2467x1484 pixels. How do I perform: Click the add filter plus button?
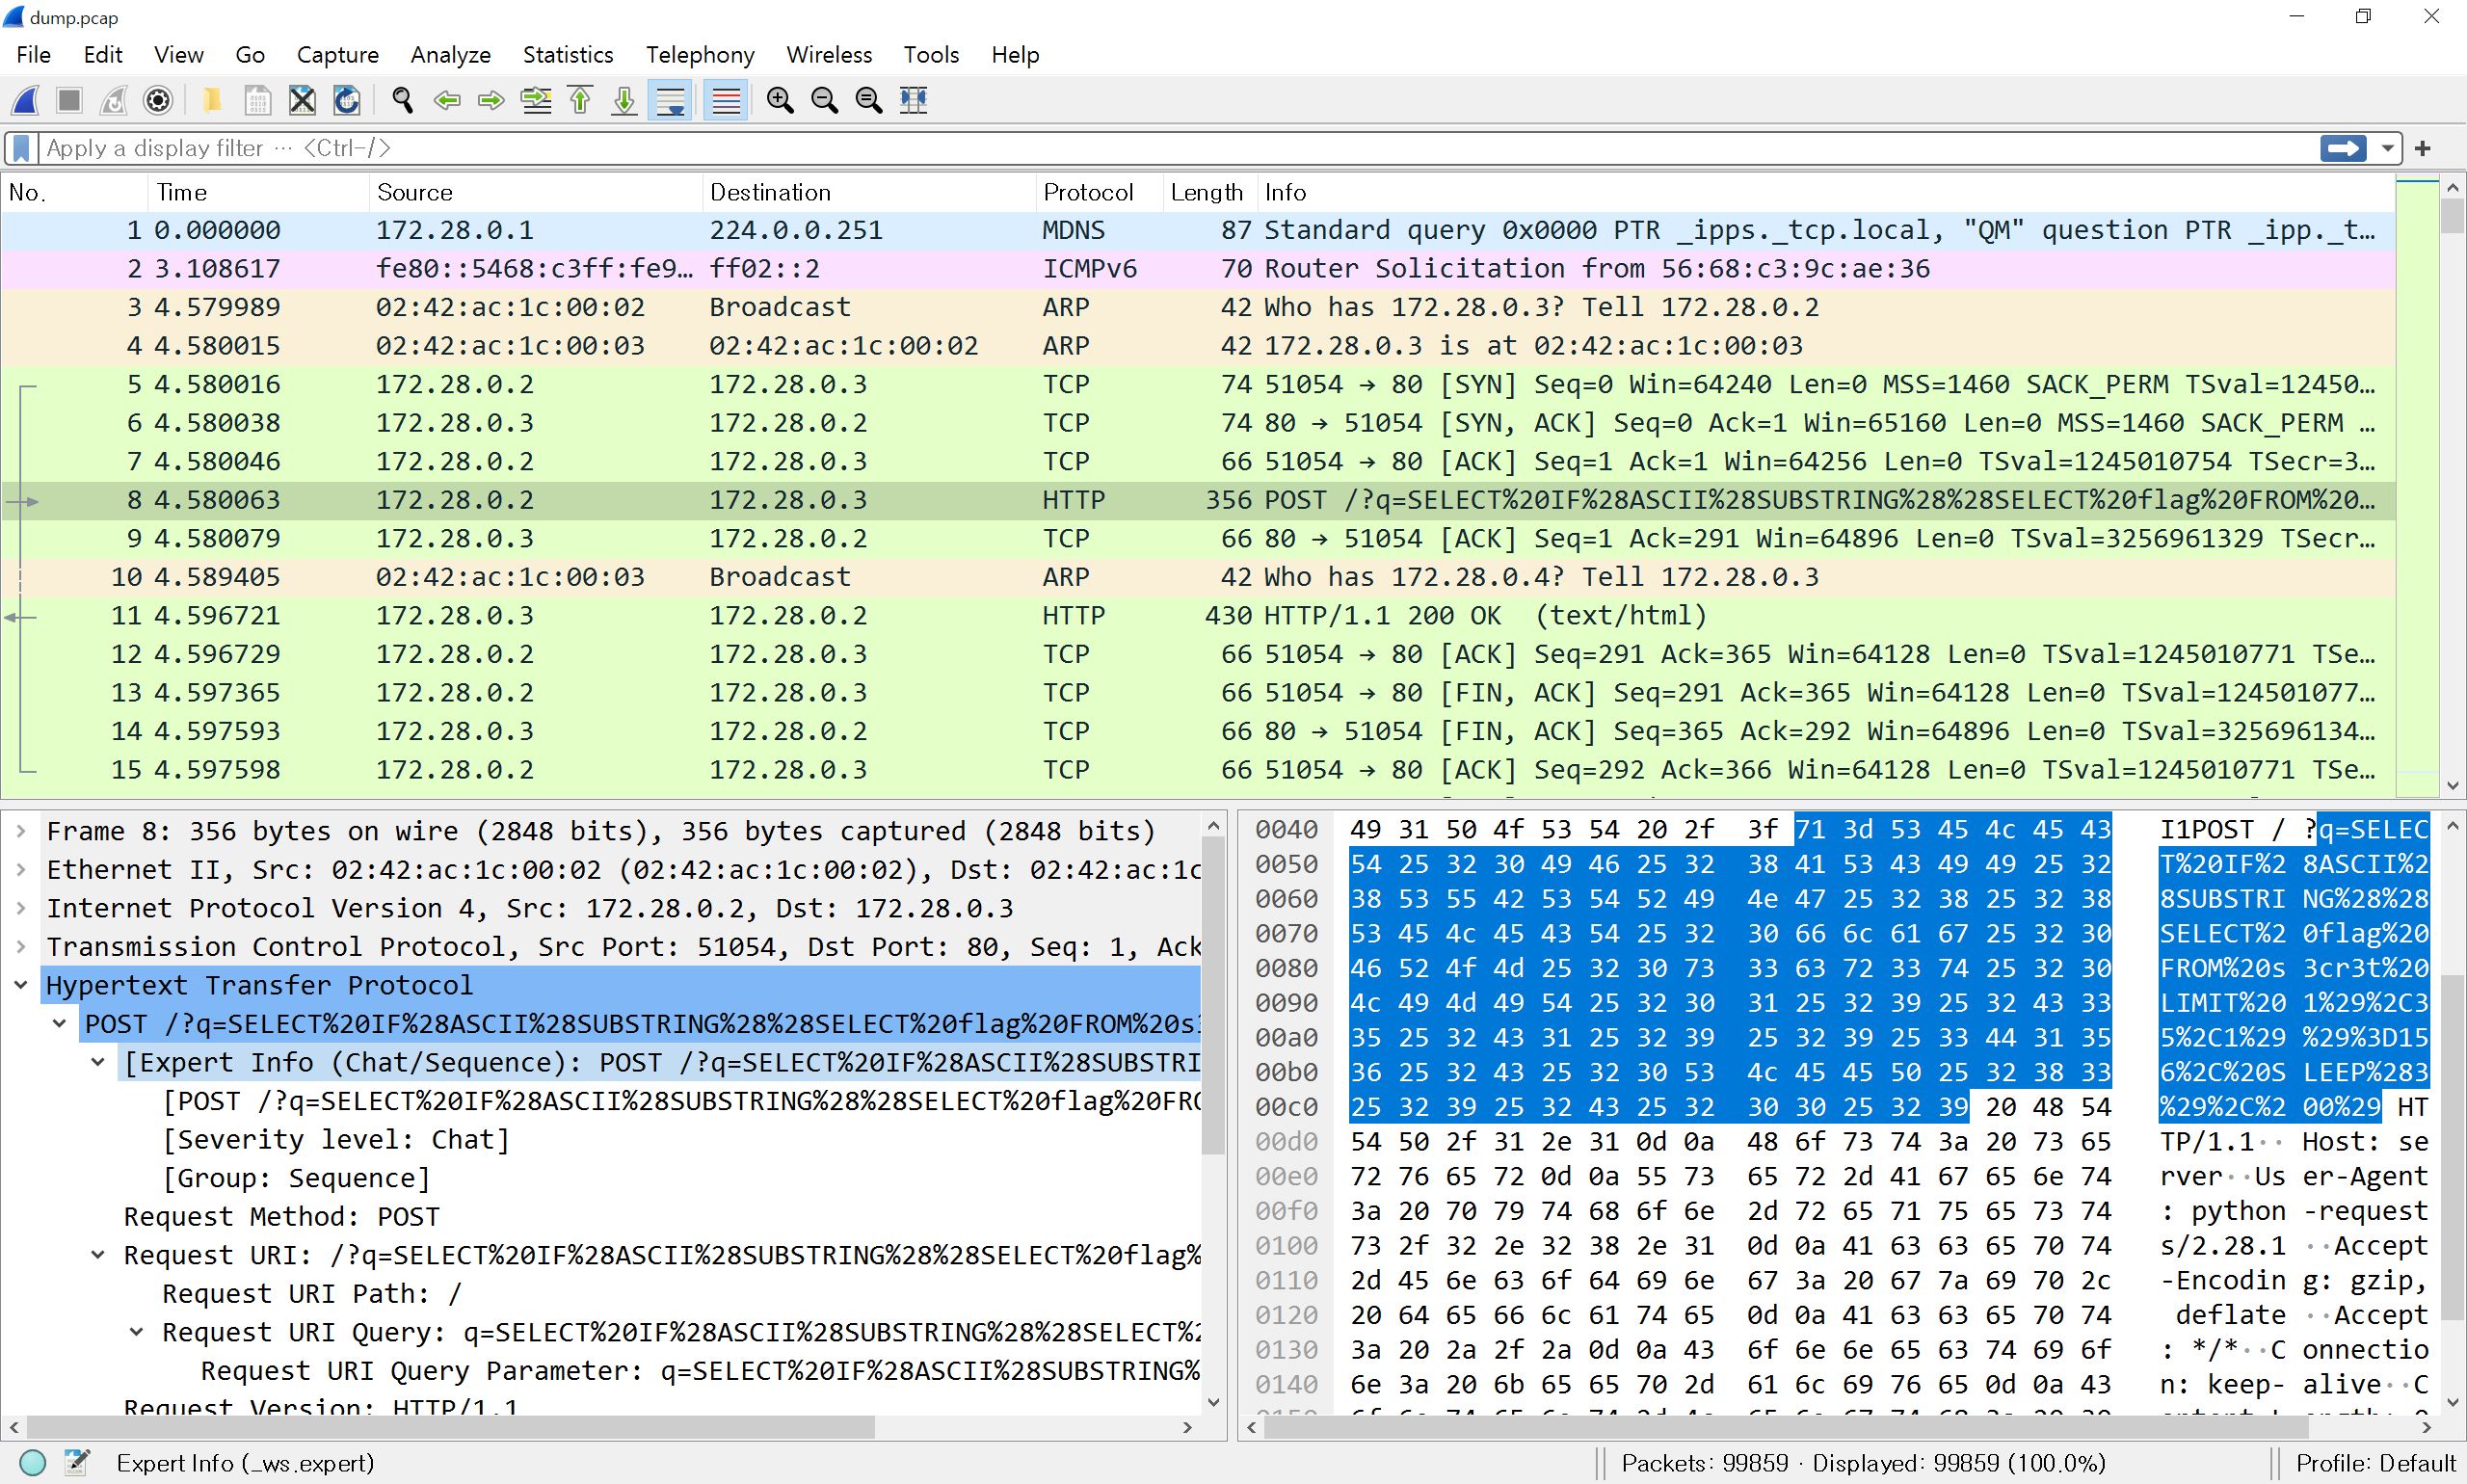tap(2422, 149)
